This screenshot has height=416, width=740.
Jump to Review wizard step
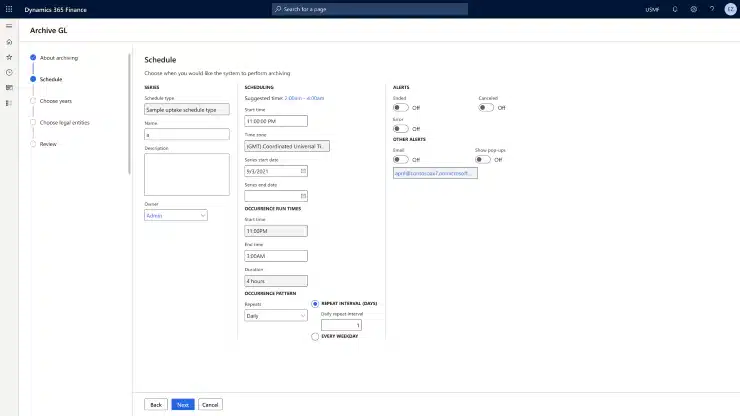click(x=48, y=144)
